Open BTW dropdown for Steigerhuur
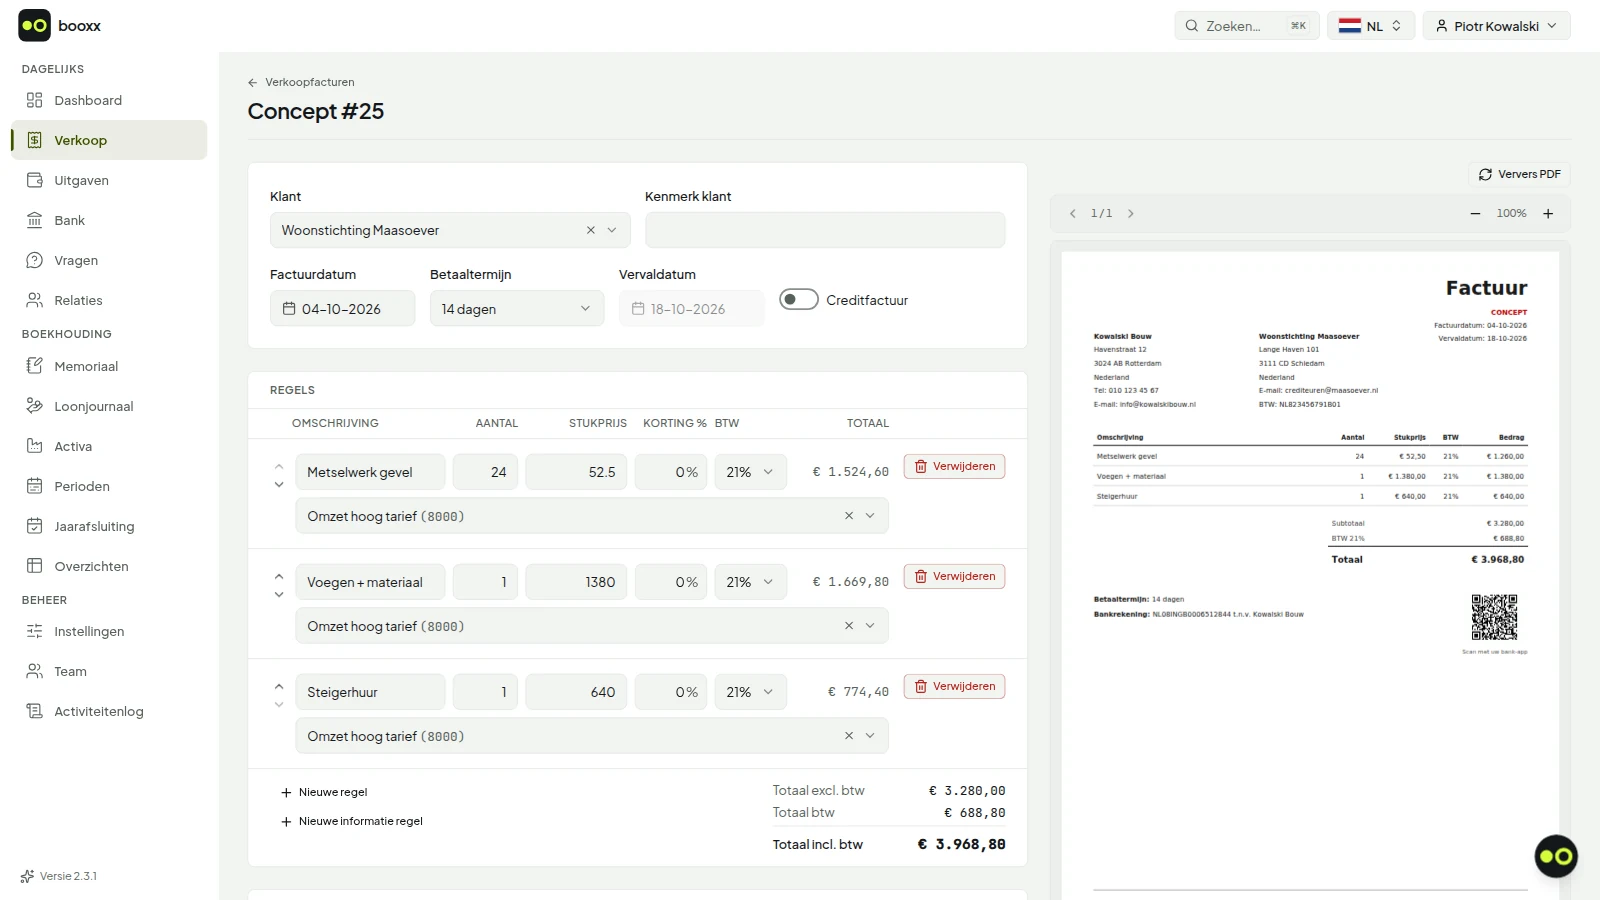The height and width of the screenshot is (900, 1600). pyautogui.click(x=750, y=692)
